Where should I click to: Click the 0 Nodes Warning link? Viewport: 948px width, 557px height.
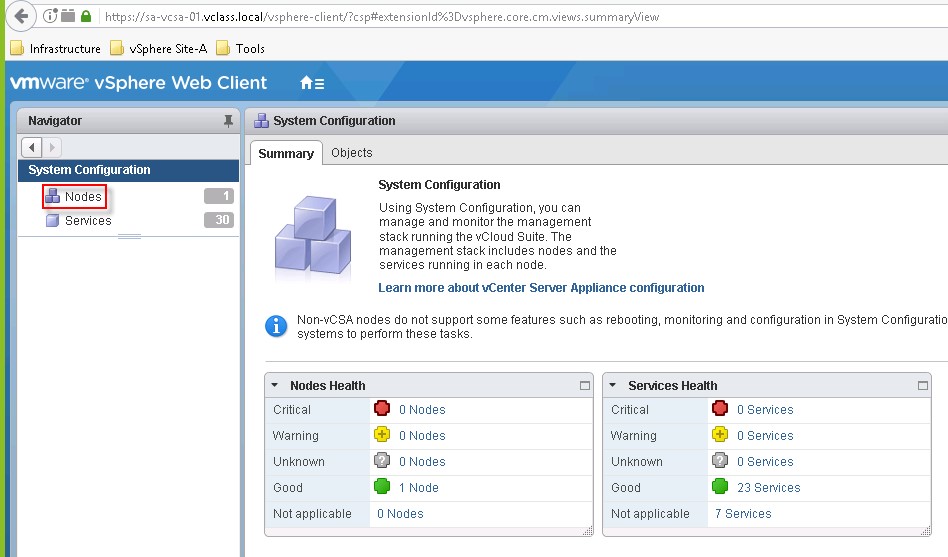coord(422,435)
